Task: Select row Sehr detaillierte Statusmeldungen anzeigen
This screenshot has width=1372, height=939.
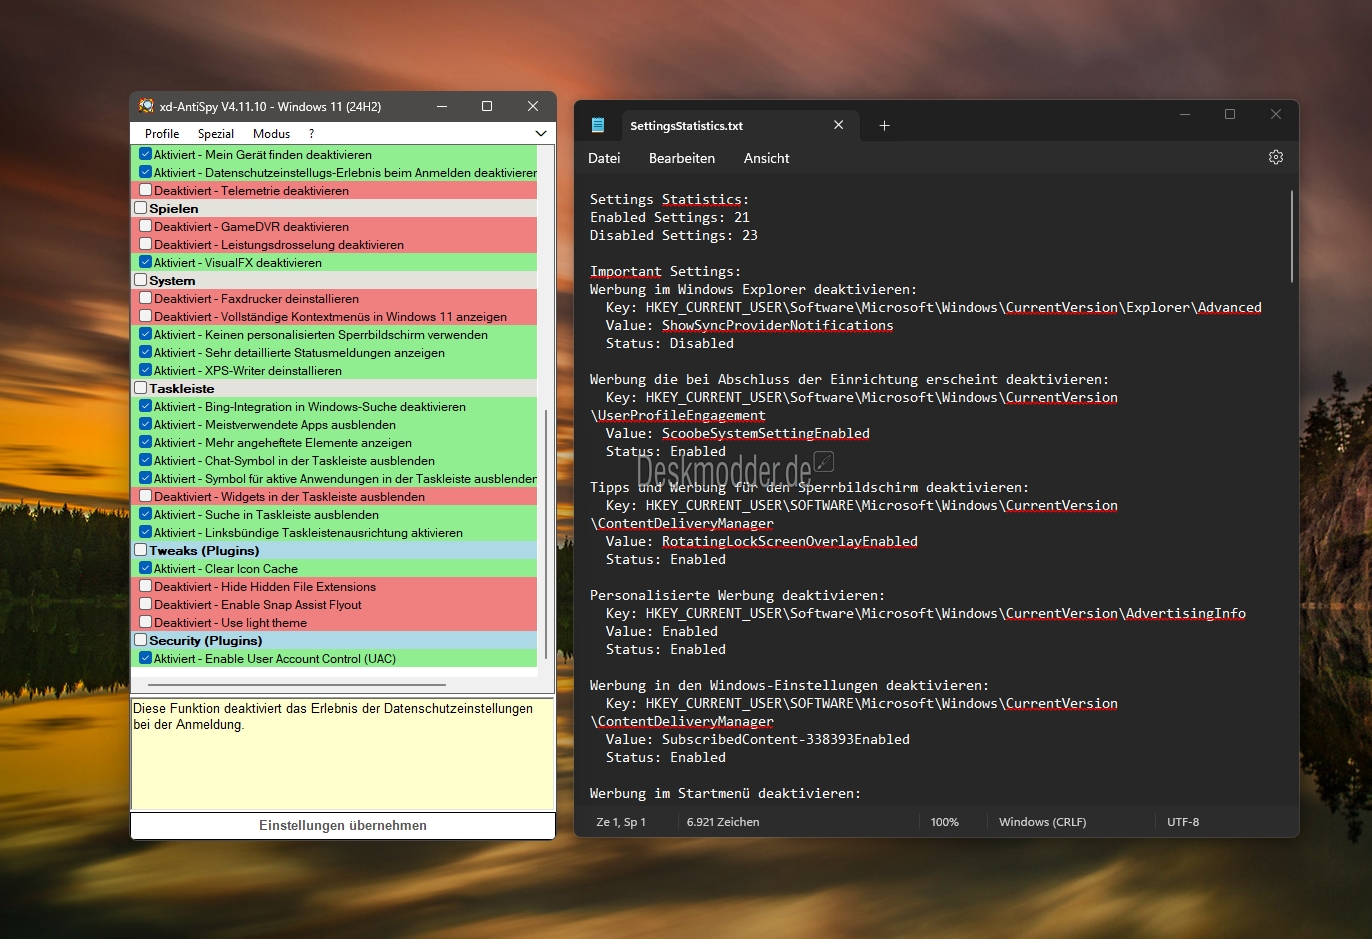Action: pyautogui.click(x=335, y=352)
